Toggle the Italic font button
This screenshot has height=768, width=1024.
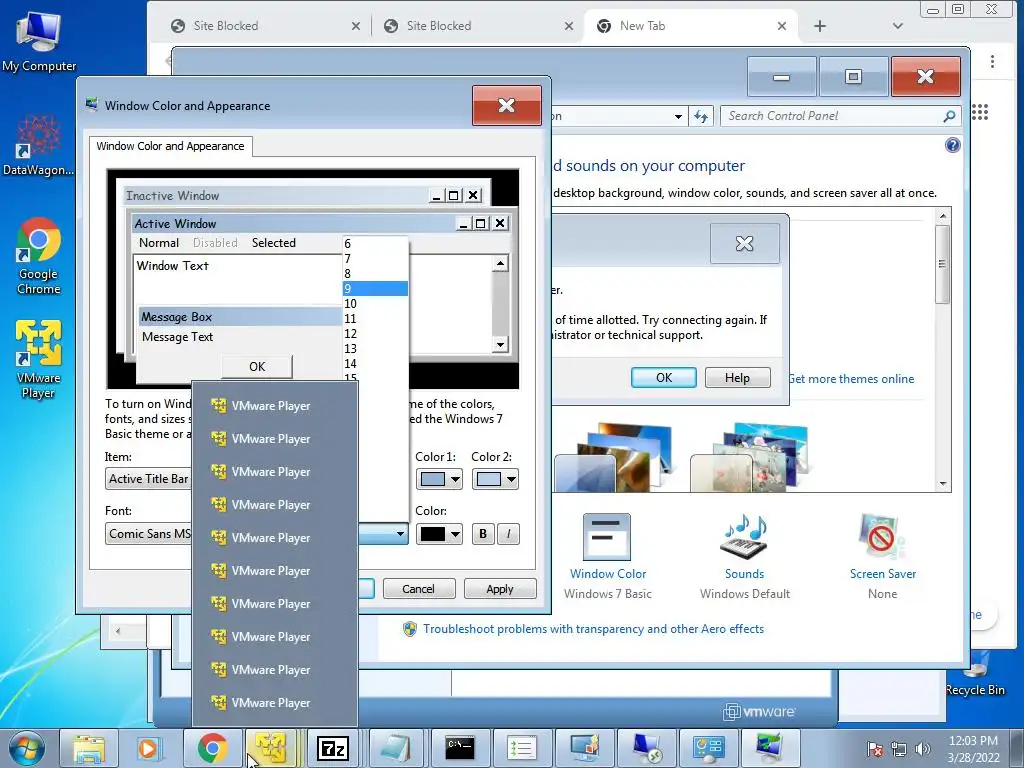click(x=509, y=534)
